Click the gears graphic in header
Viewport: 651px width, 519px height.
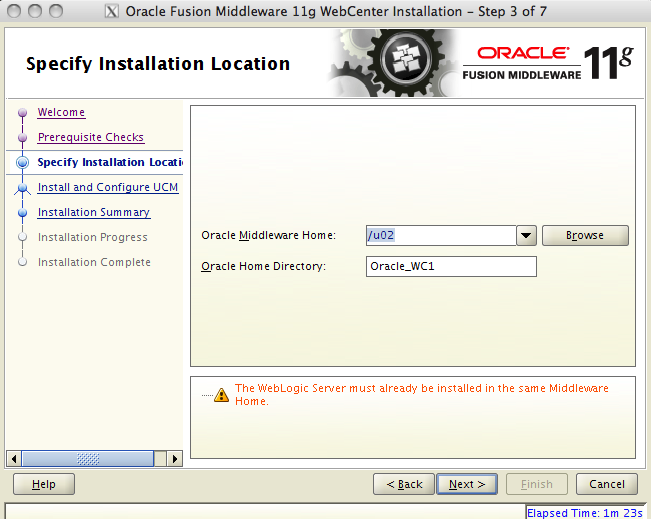(x=392, y=62)
